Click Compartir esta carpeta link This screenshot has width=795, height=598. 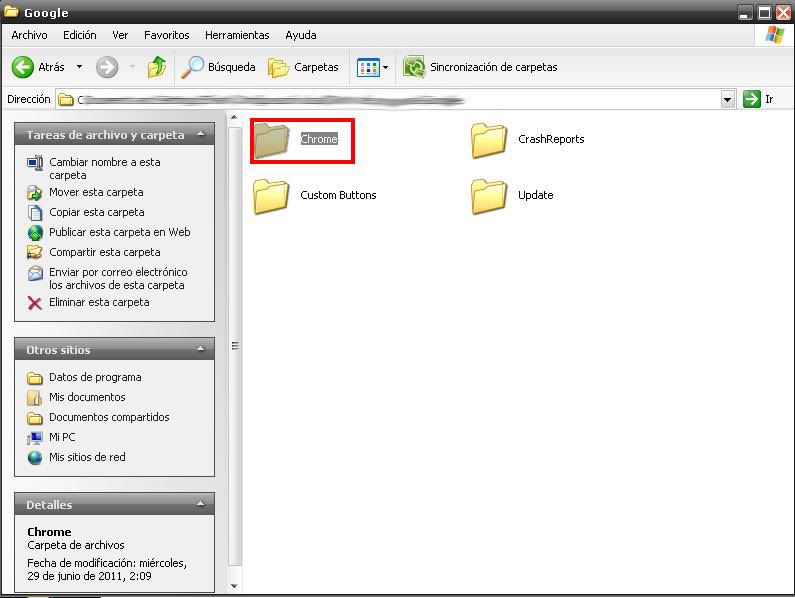(x=104, y=252)
